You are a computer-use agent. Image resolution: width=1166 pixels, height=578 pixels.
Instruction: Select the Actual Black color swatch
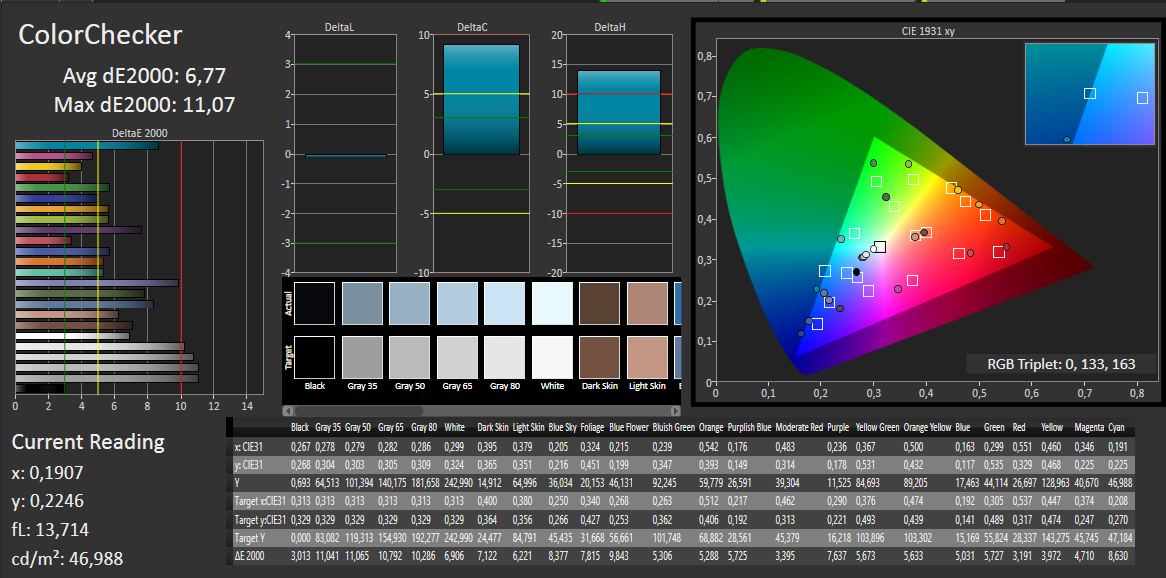314,303
